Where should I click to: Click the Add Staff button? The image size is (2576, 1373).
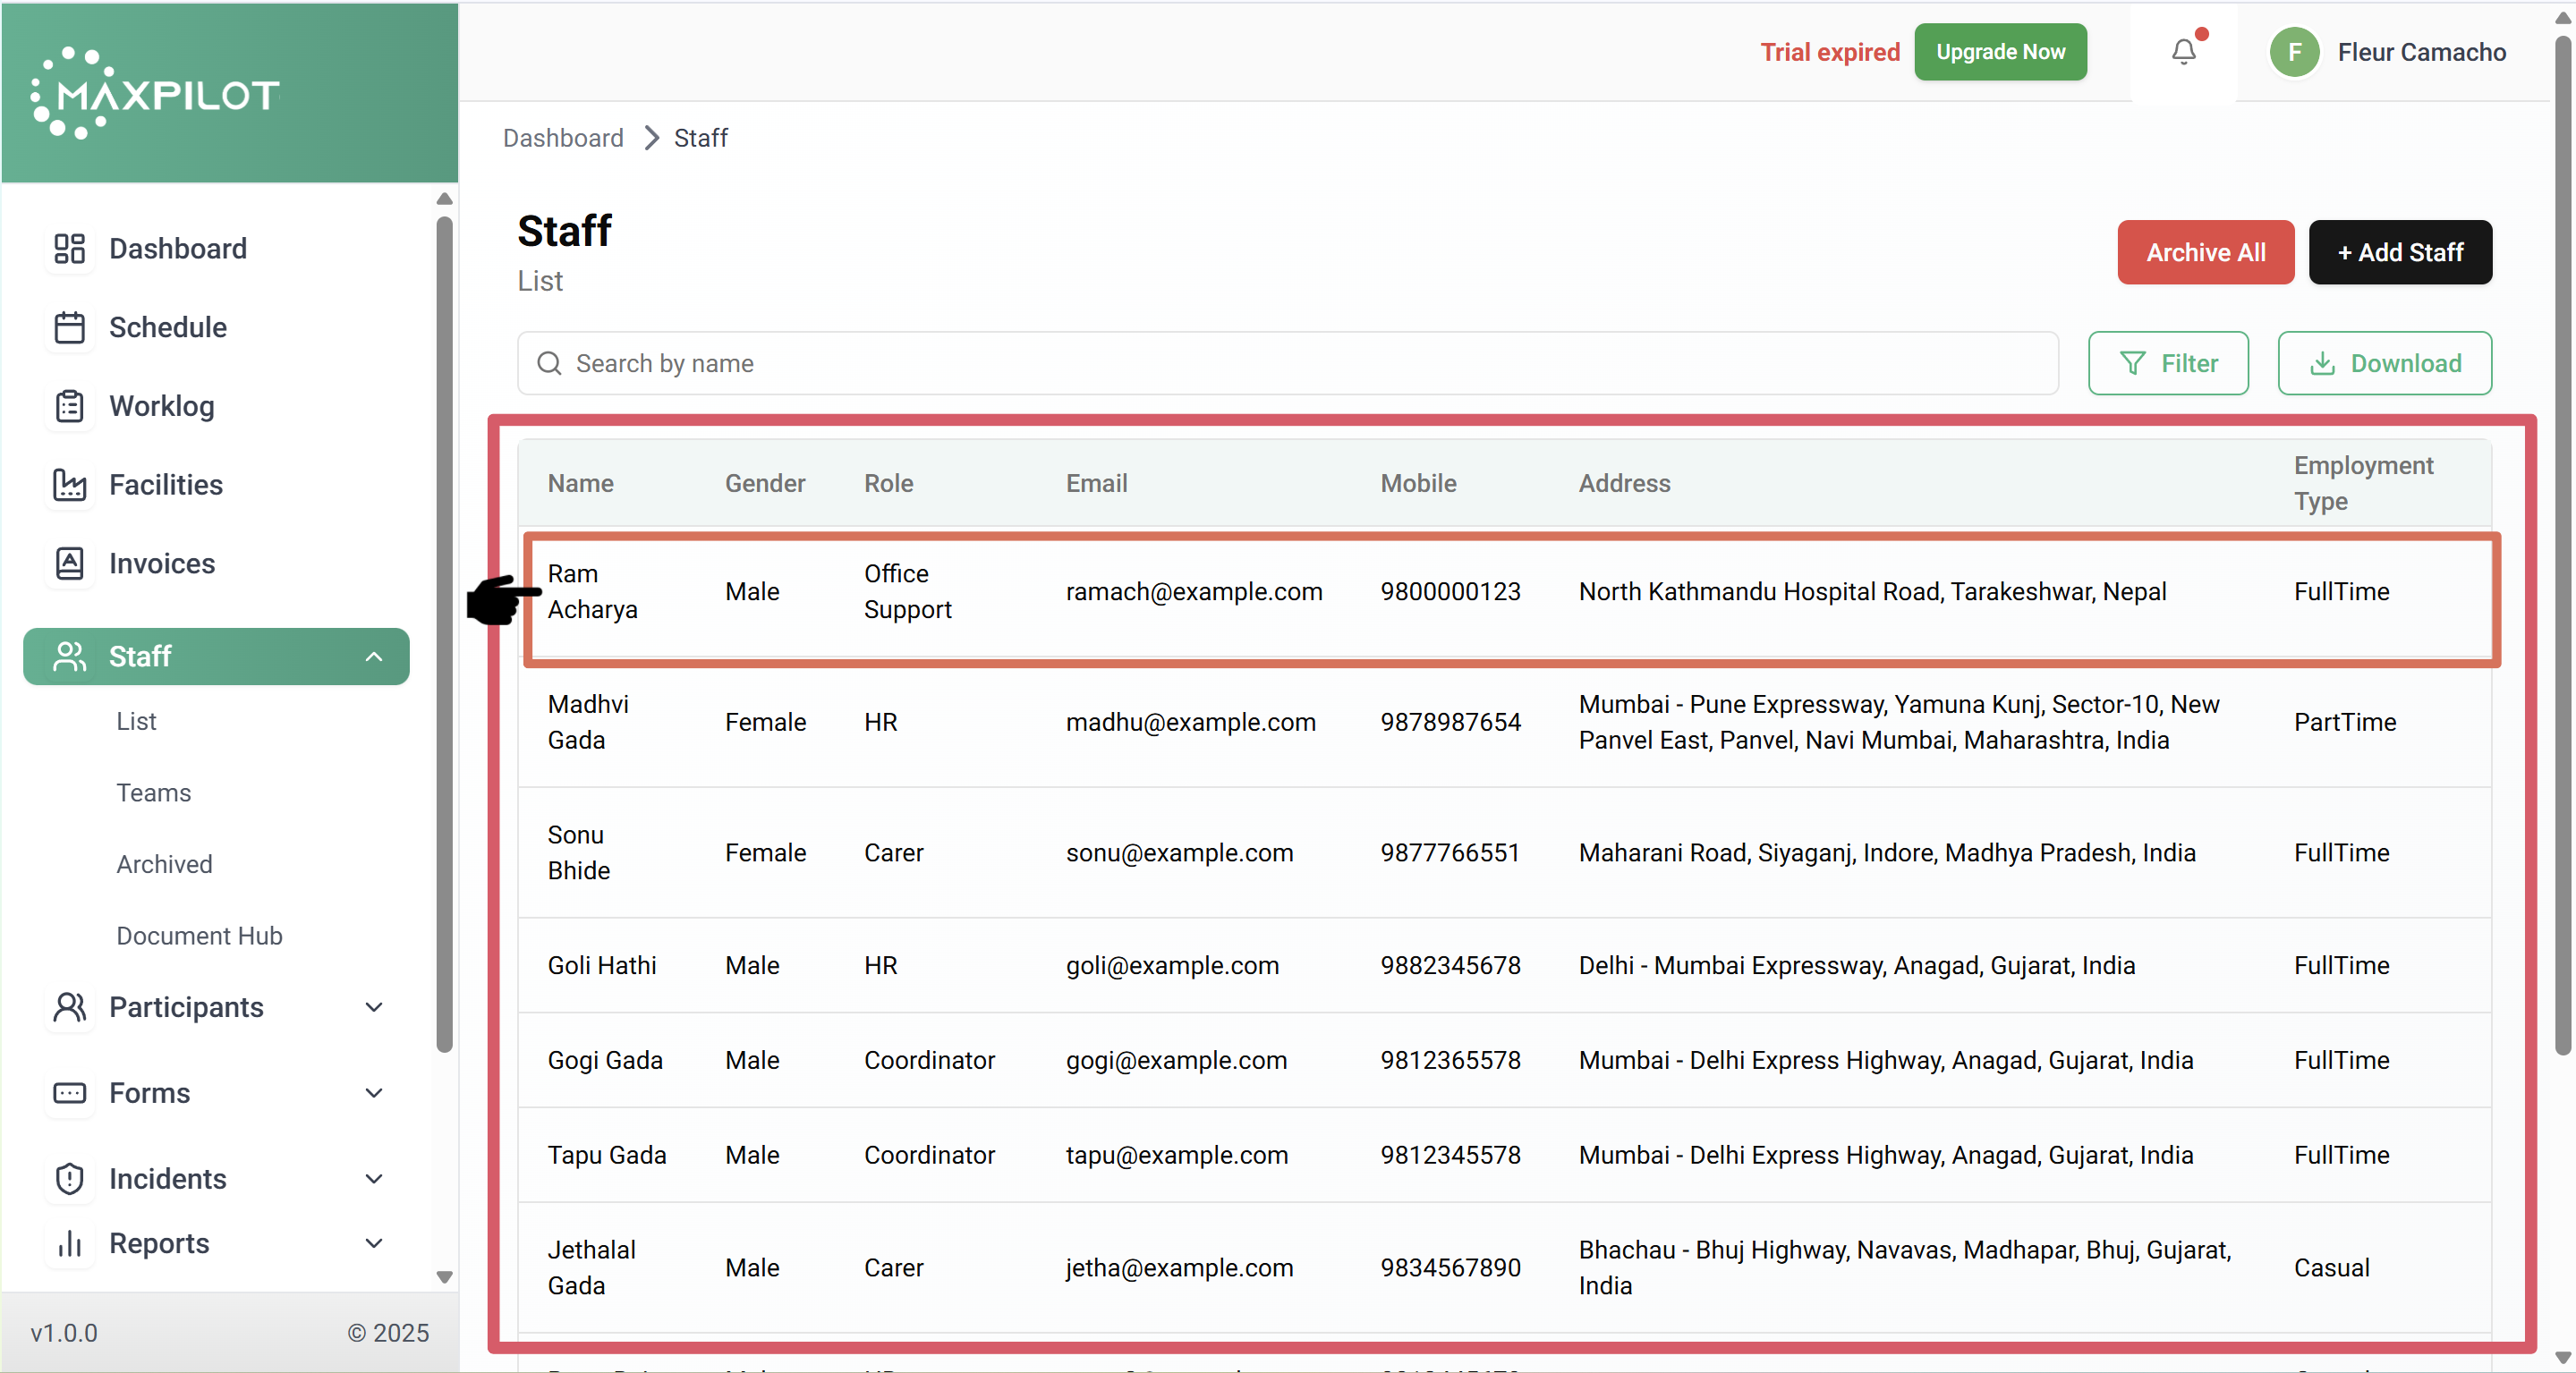pyautogui.click(x=2399, y=252)
